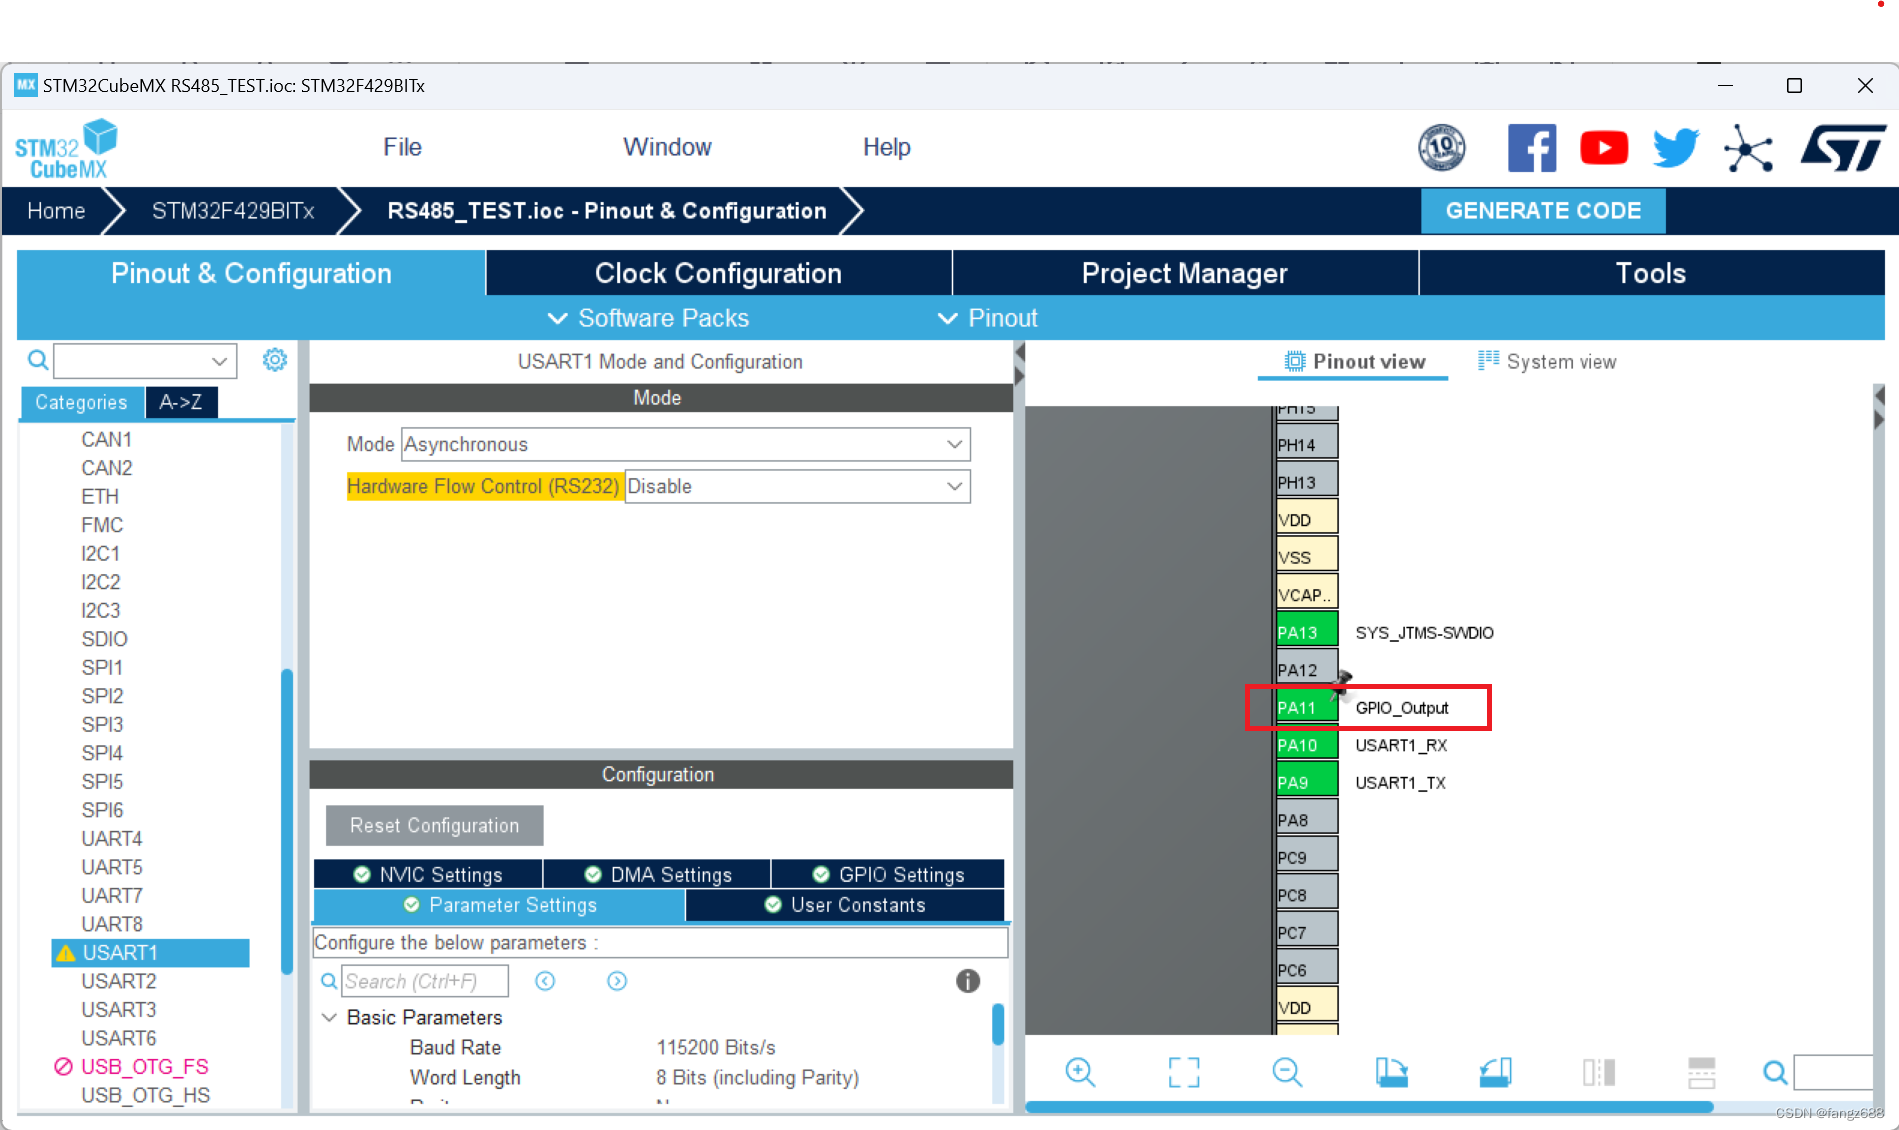Select USART1 in the peripheral list
The width and height of the screenshot is (1899, 1130).
[x=150, y=952]
